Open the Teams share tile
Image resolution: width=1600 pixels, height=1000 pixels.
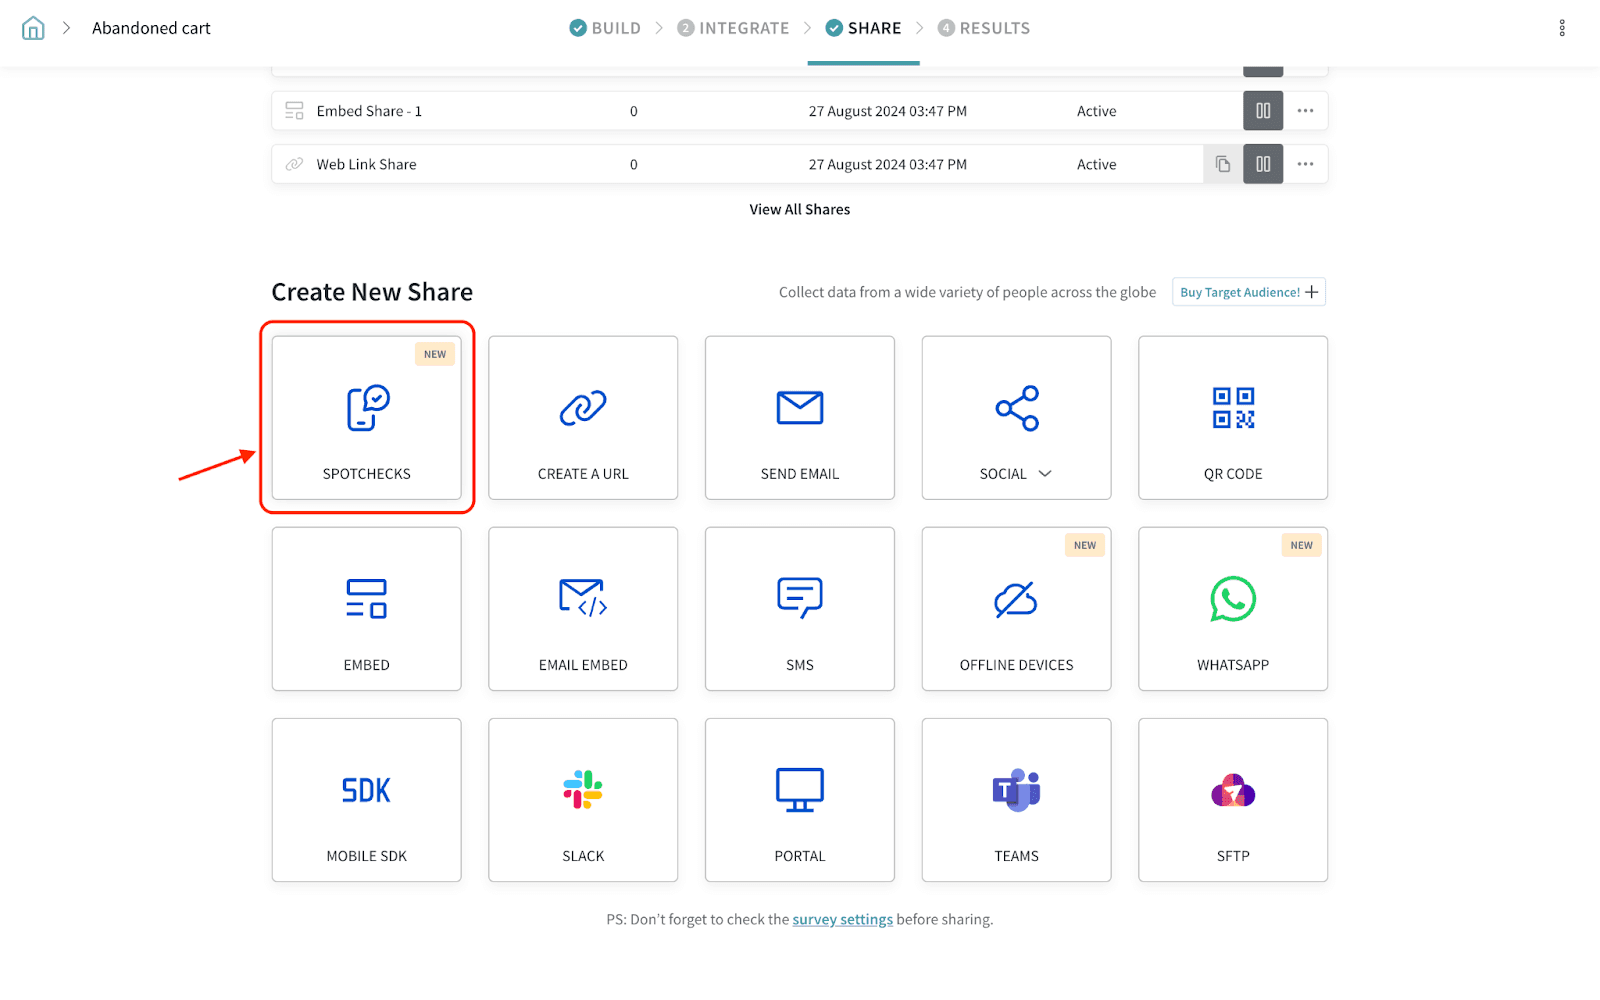(x=1016, y=800)
